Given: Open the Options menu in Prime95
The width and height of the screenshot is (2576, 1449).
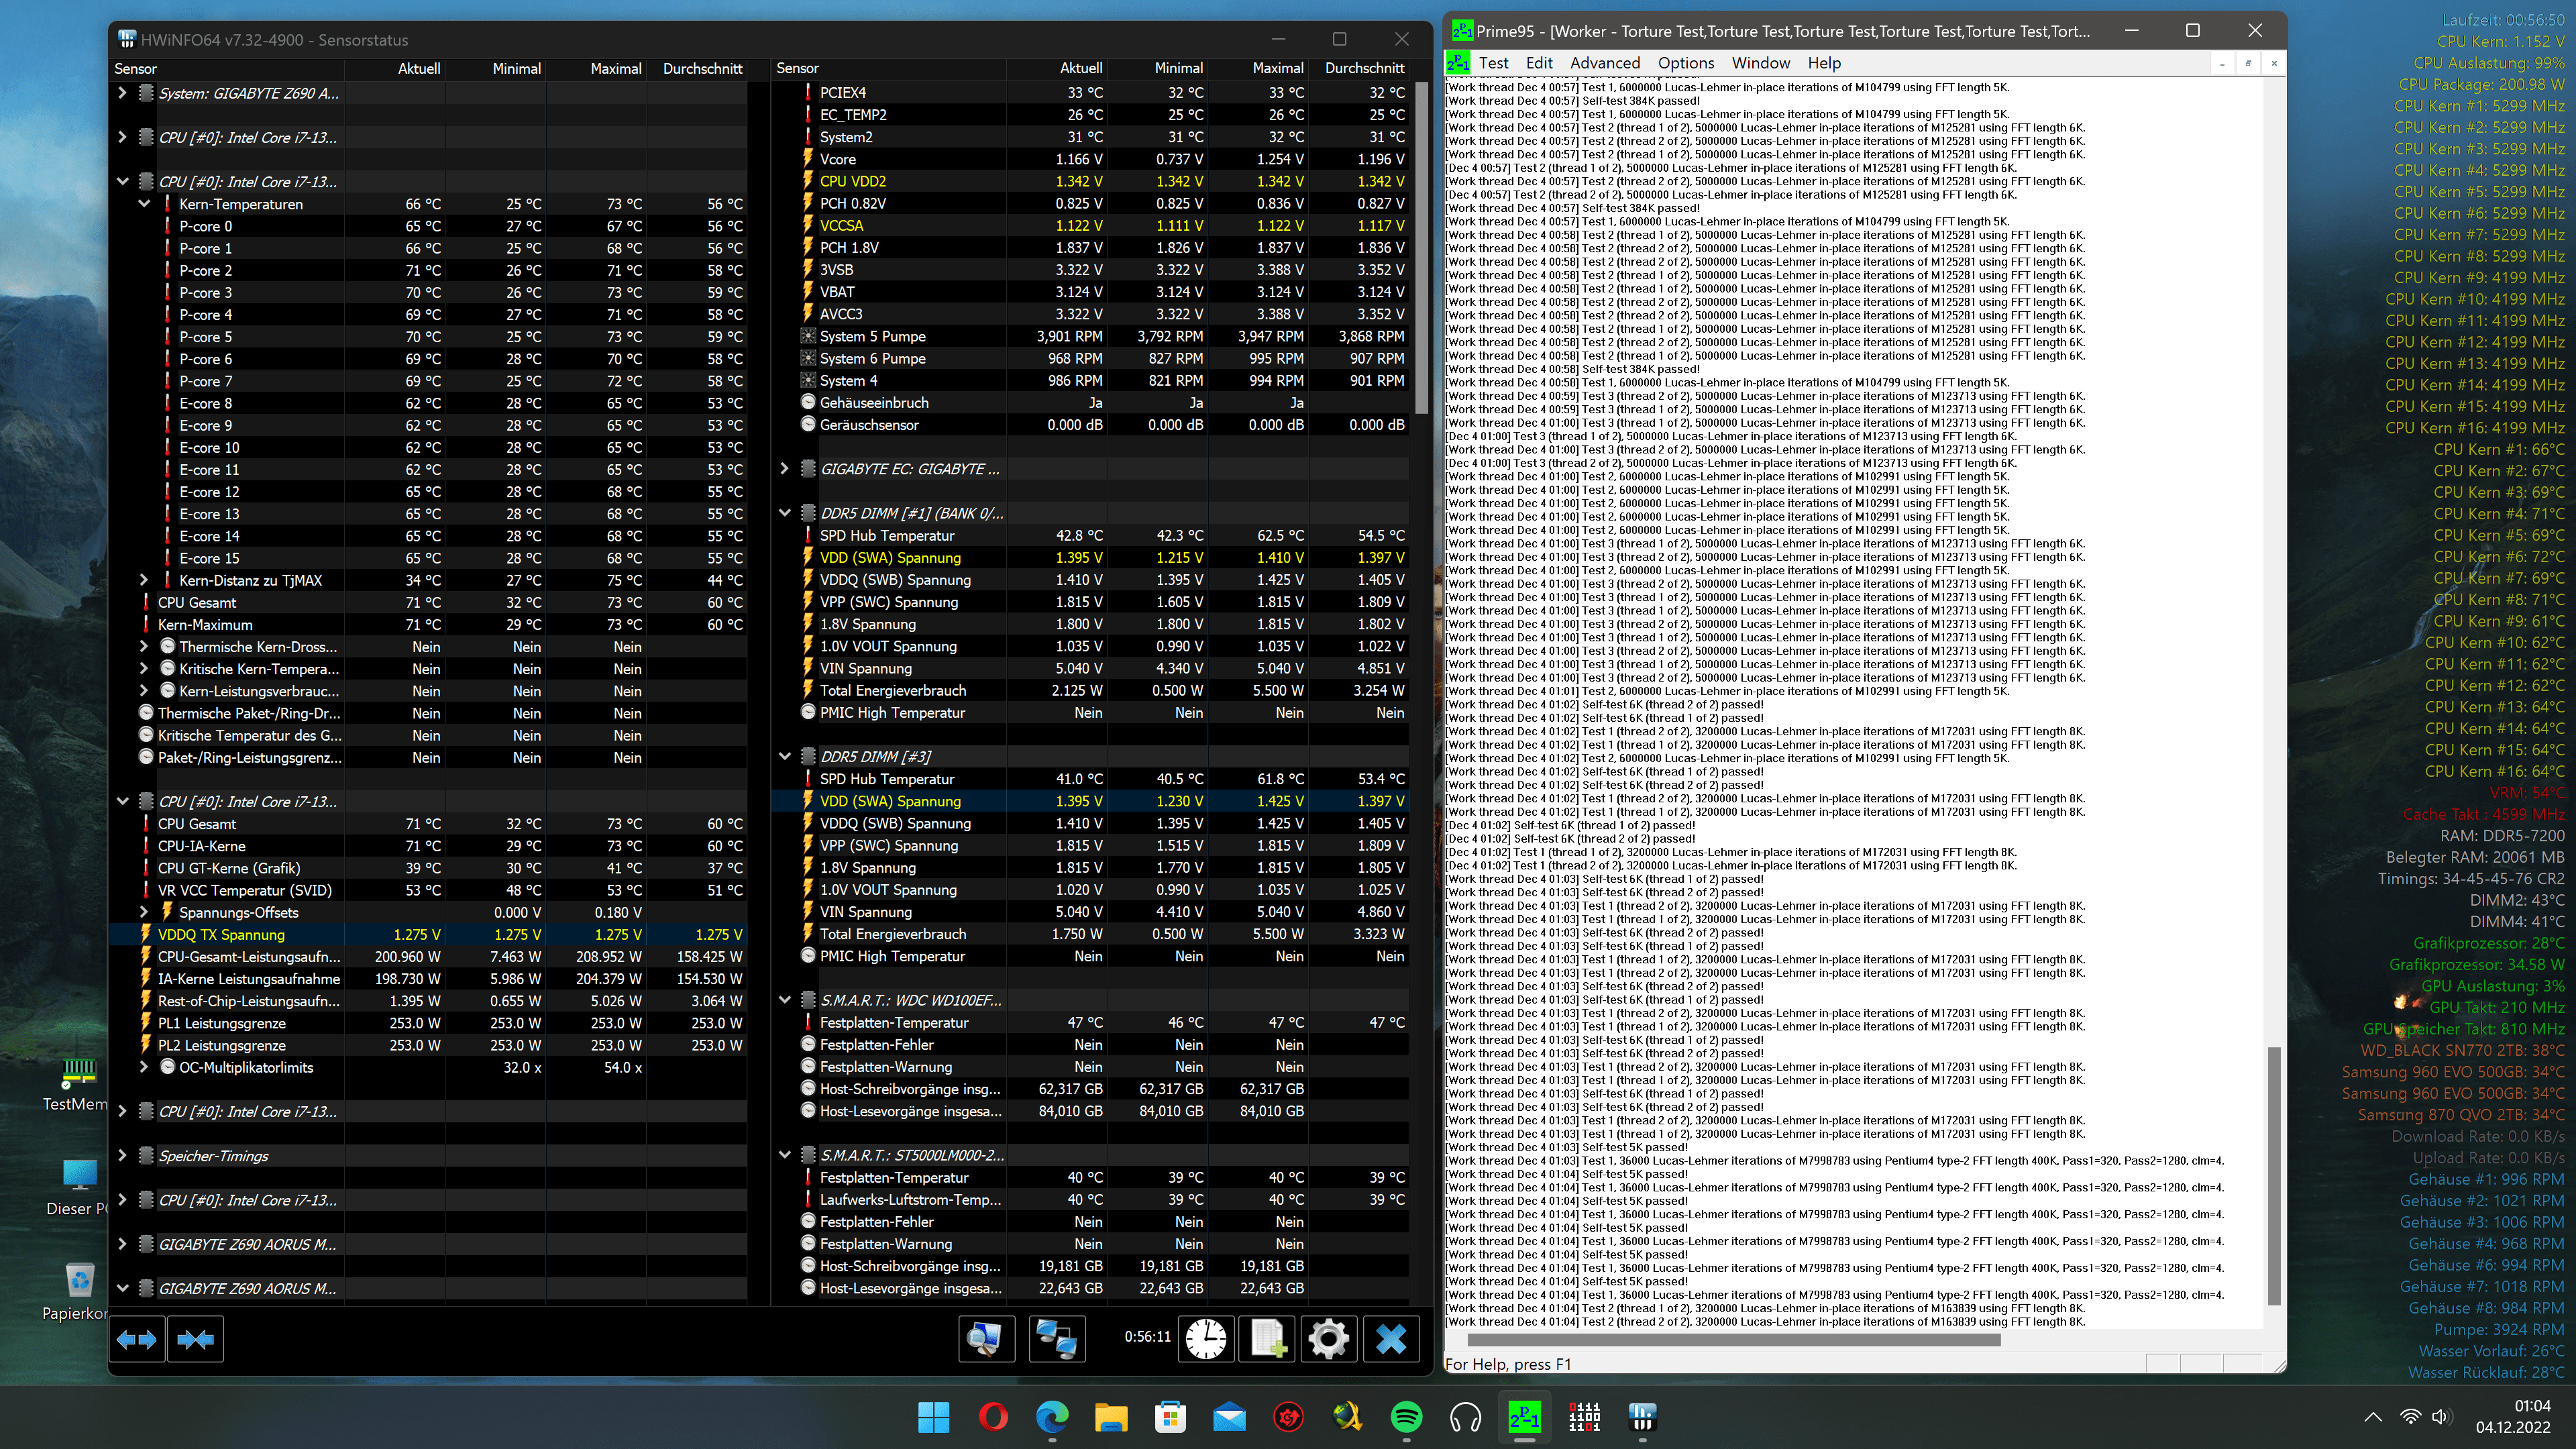Looking at the screenshot, I should [x=1685, y=63].
